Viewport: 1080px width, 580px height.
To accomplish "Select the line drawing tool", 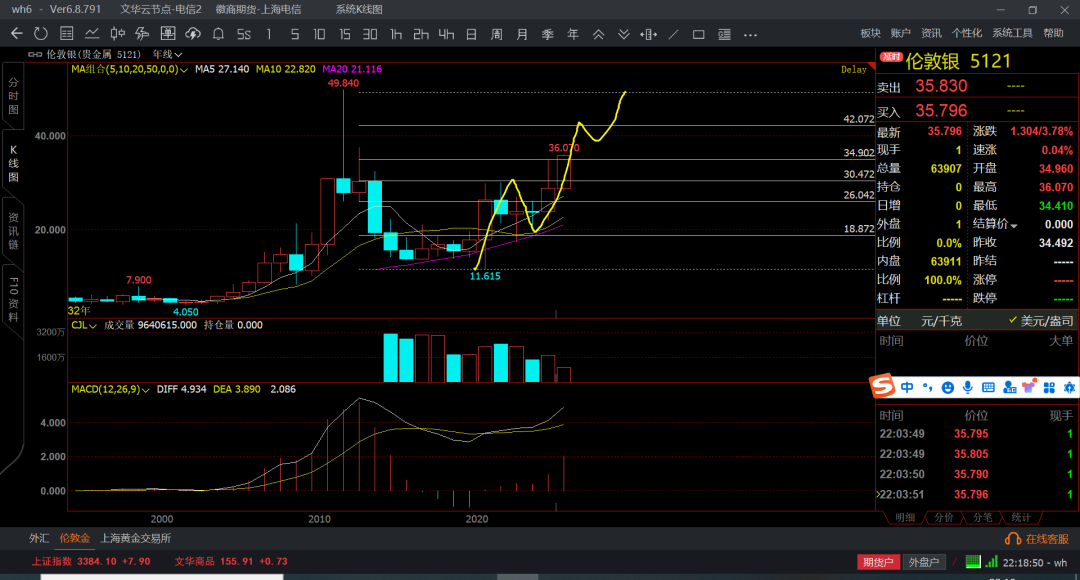I will (674, 34).
